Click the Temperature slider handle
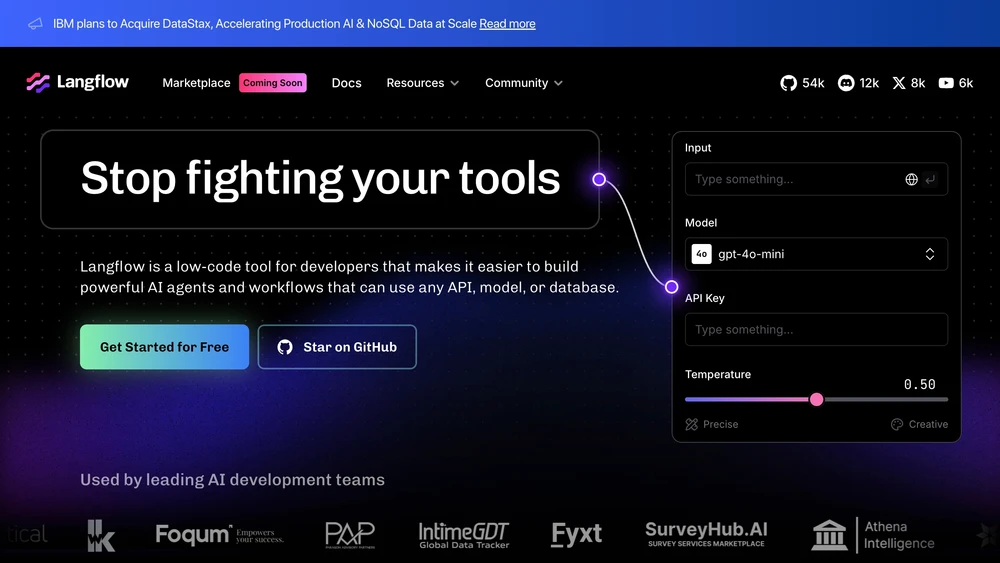This screenshot has height=563, width=1000. 816,400
